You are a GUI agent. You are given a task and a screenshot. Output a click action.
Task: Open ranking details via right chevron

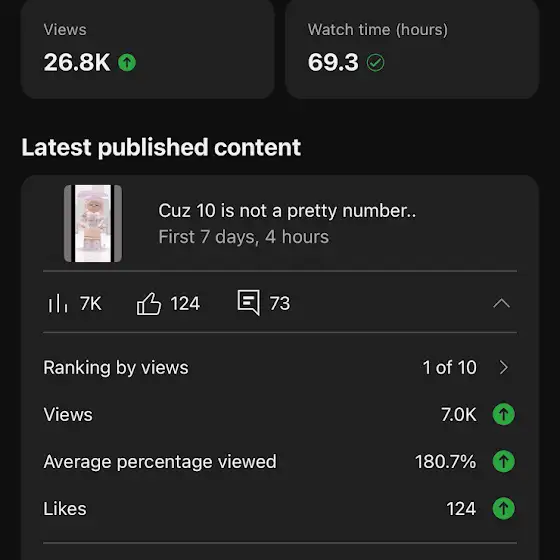(504, 367)
